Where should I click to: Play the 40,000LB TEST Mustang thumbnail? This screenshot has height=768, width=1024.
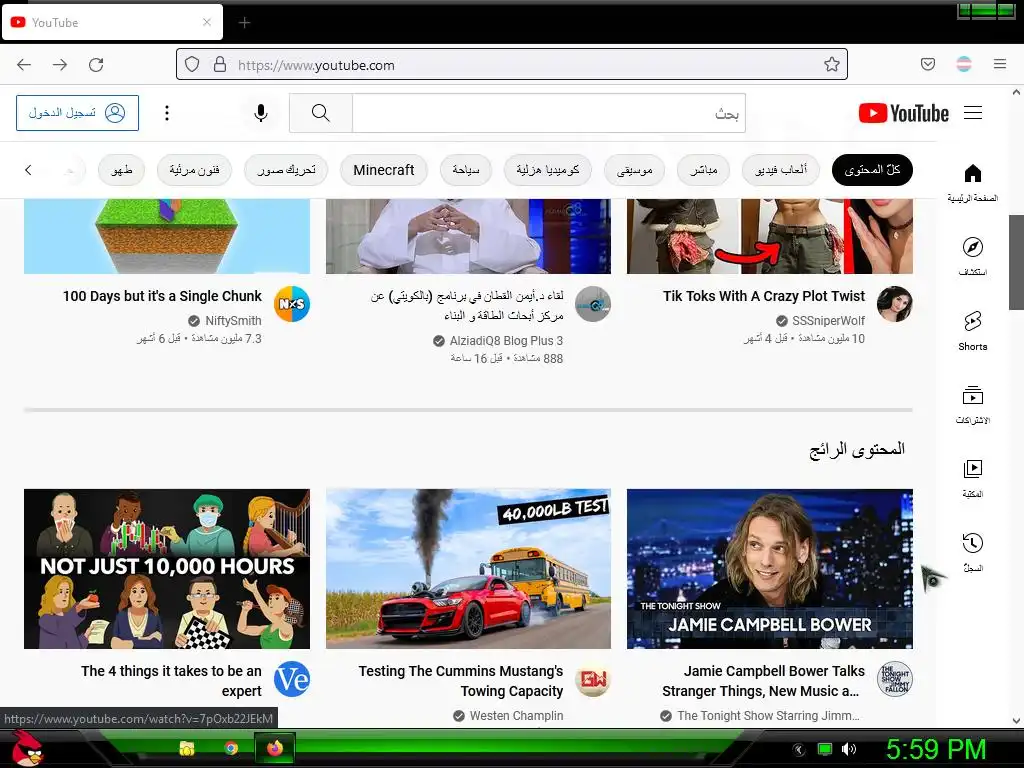[x=468, y=569]
